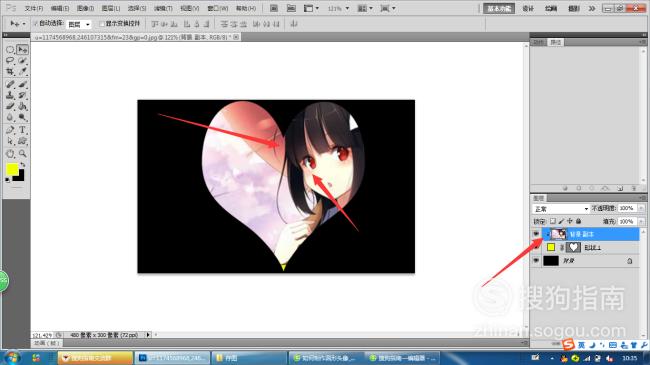
Task: Launch Bridge from the application bar
Action: pyautogui.click(x=274, y=8)
